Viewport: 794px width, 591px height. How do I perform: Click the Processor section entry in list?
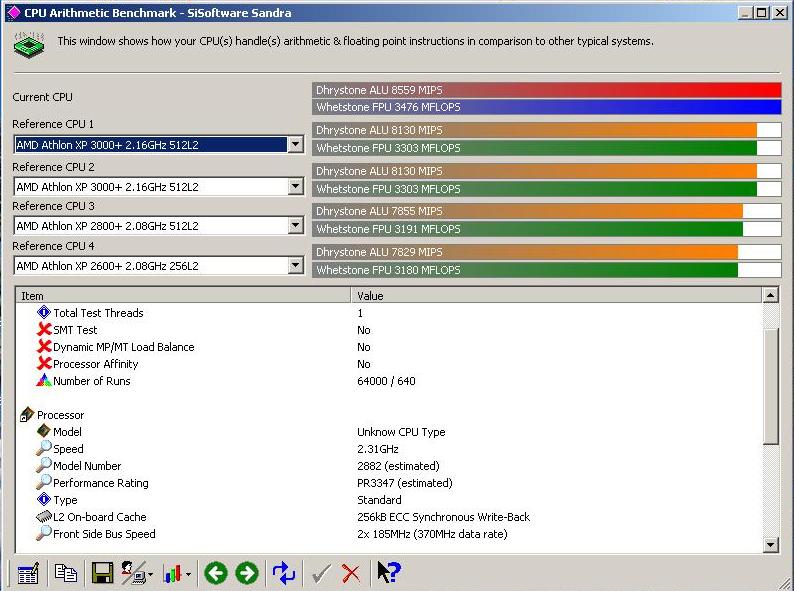click(x=60, y=415)
